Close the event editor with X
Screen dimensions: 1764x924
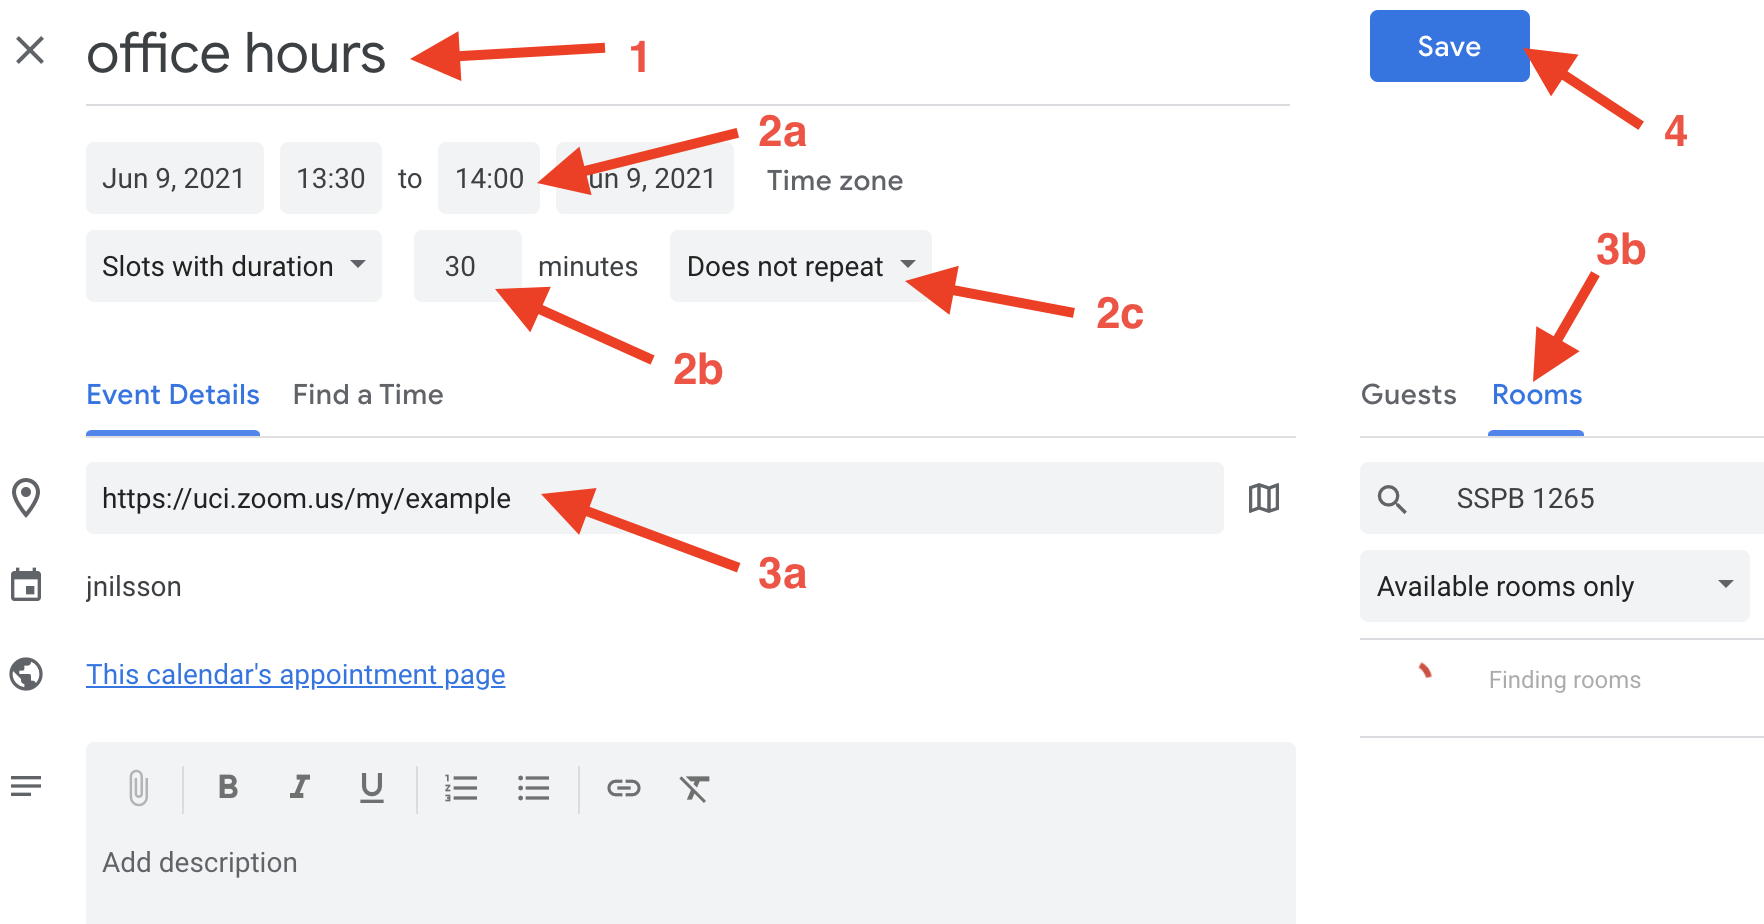[x=31, y=50]
